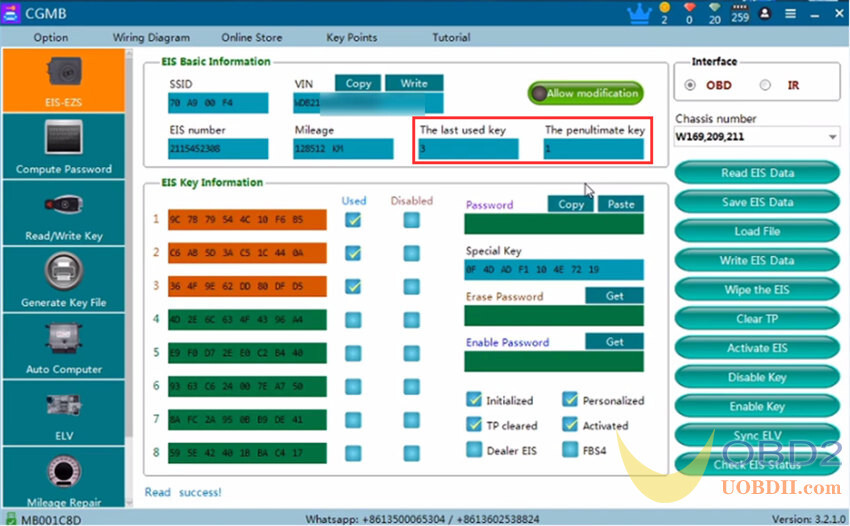Image resolution: width=850 pixels, height=526 pixels.
Task: Click the Special Key field
Action: pyautogui.click(x=554, y=270)
